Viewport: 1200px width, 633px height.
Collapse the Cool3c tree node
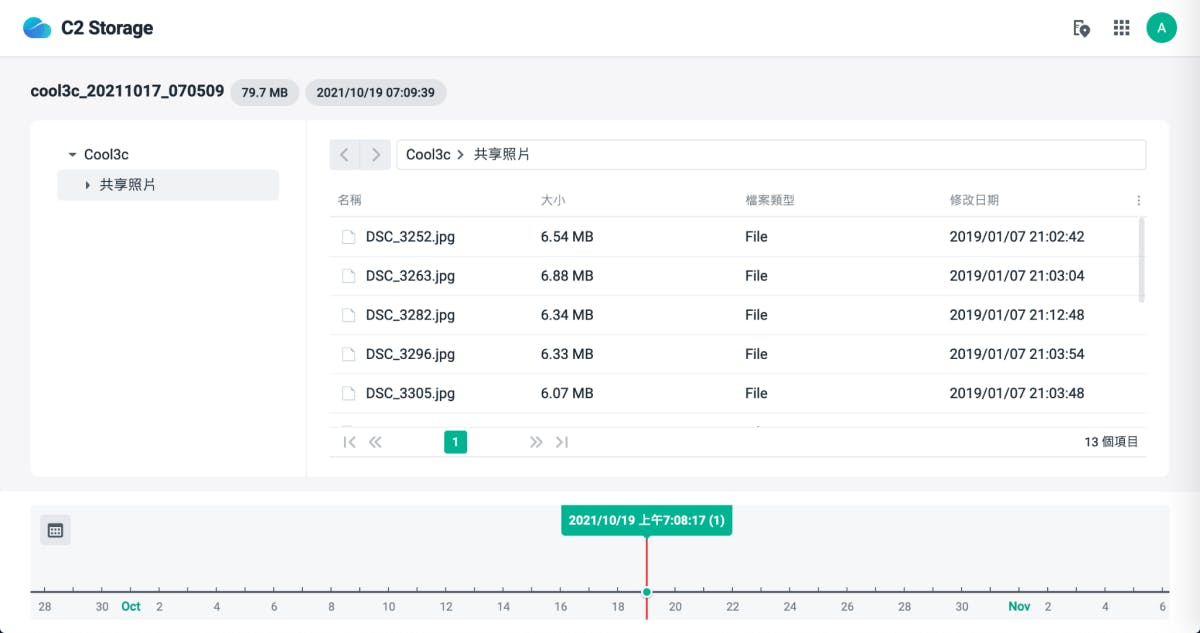pos(72,155)
